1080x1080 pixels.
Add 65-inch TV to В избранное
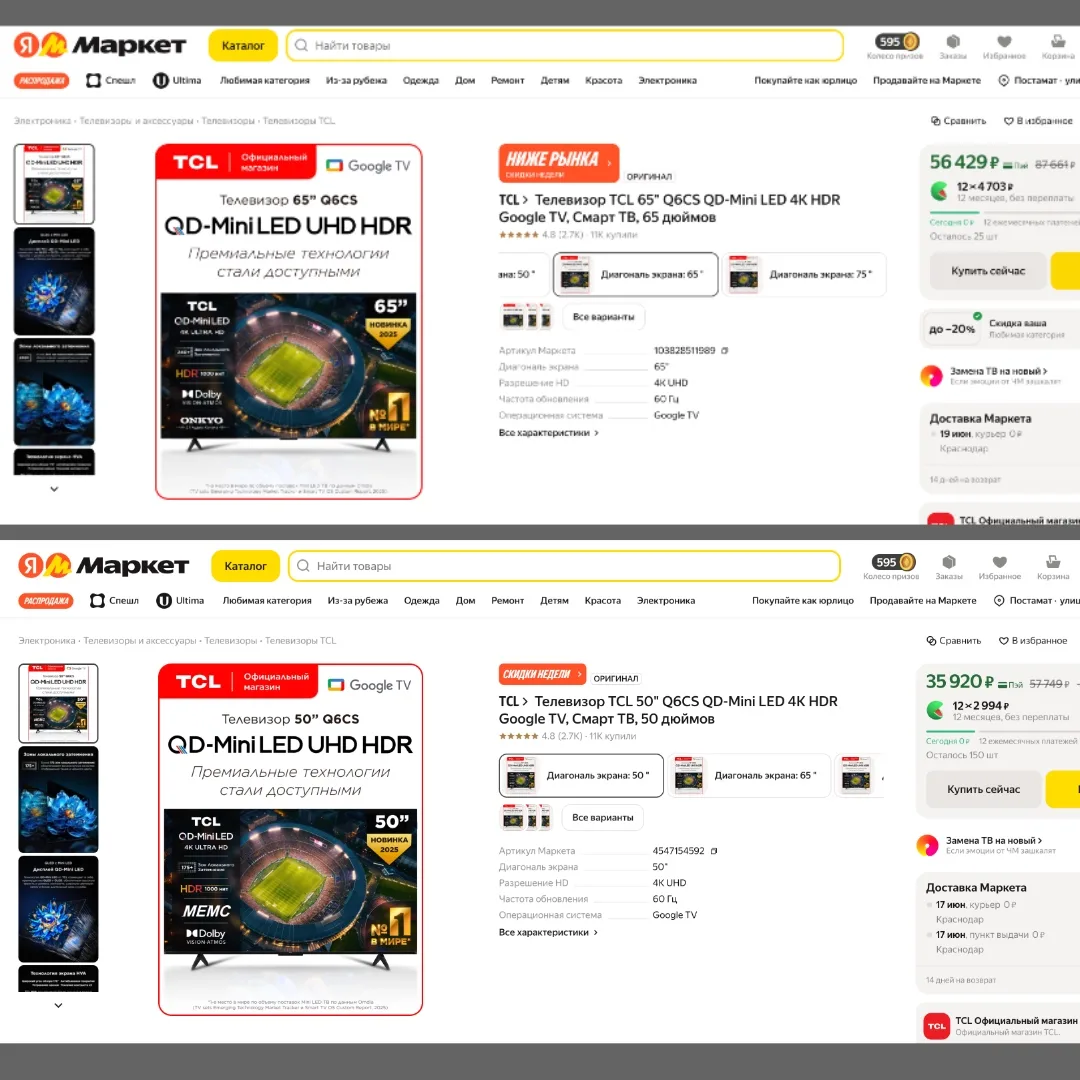tap(1037, 121)
